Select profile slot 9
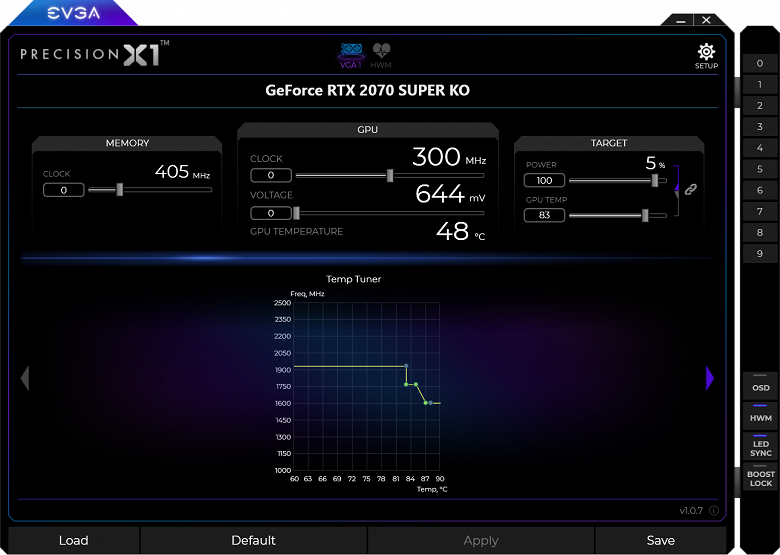Viewport: 780px width, 555px height. (760, 254)
